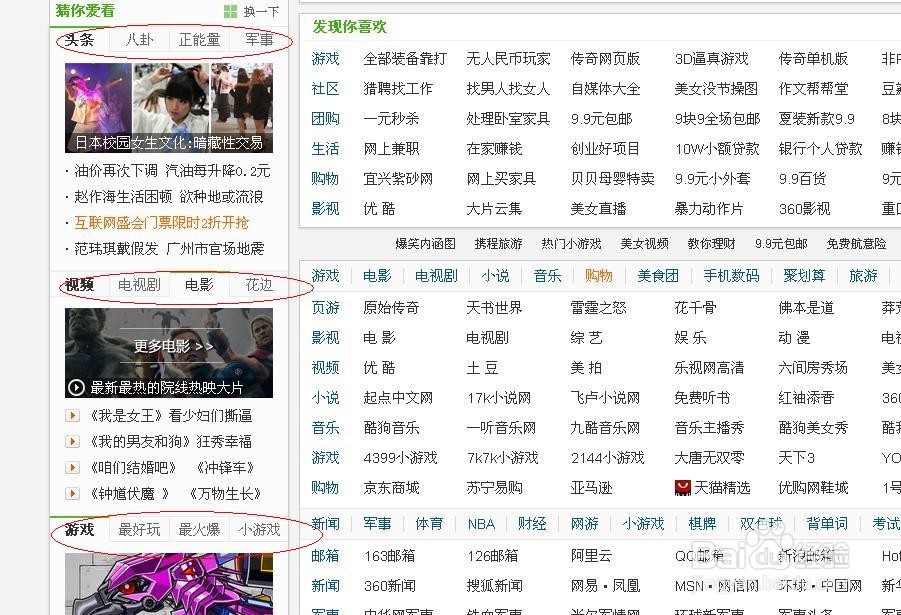Switch to the 电视剧 video tab

[x=139, y=285]
